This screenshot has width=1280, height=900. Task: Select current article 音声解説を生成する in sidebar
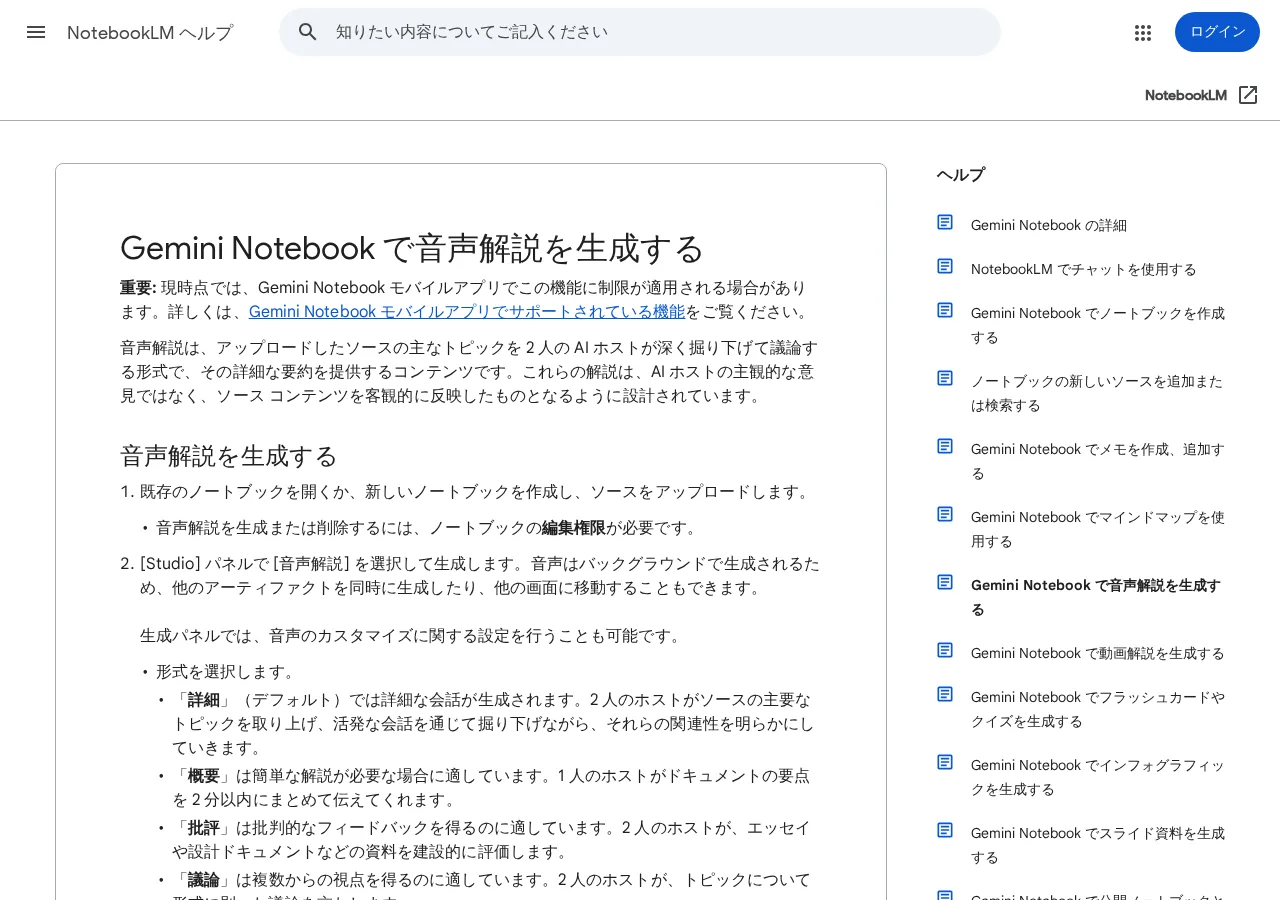[x=1096, y=597]
